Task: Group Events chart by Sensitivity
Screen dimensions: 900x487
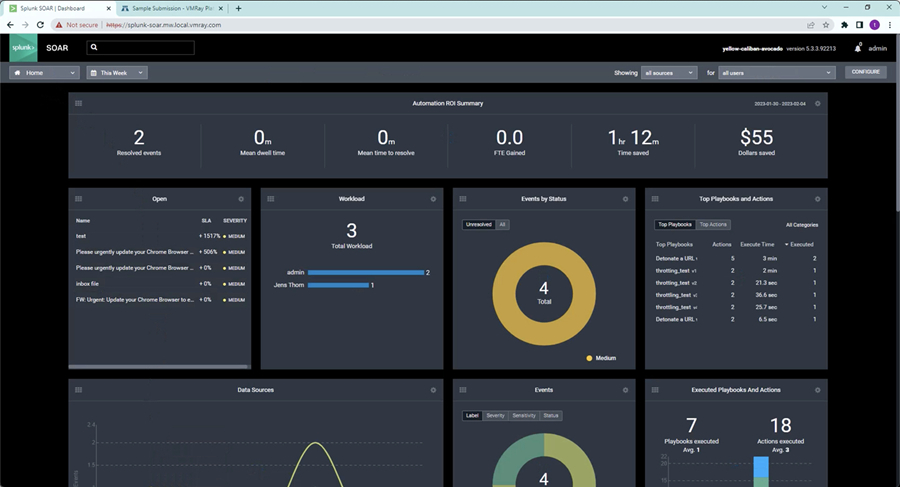Action: click(524, 416)
